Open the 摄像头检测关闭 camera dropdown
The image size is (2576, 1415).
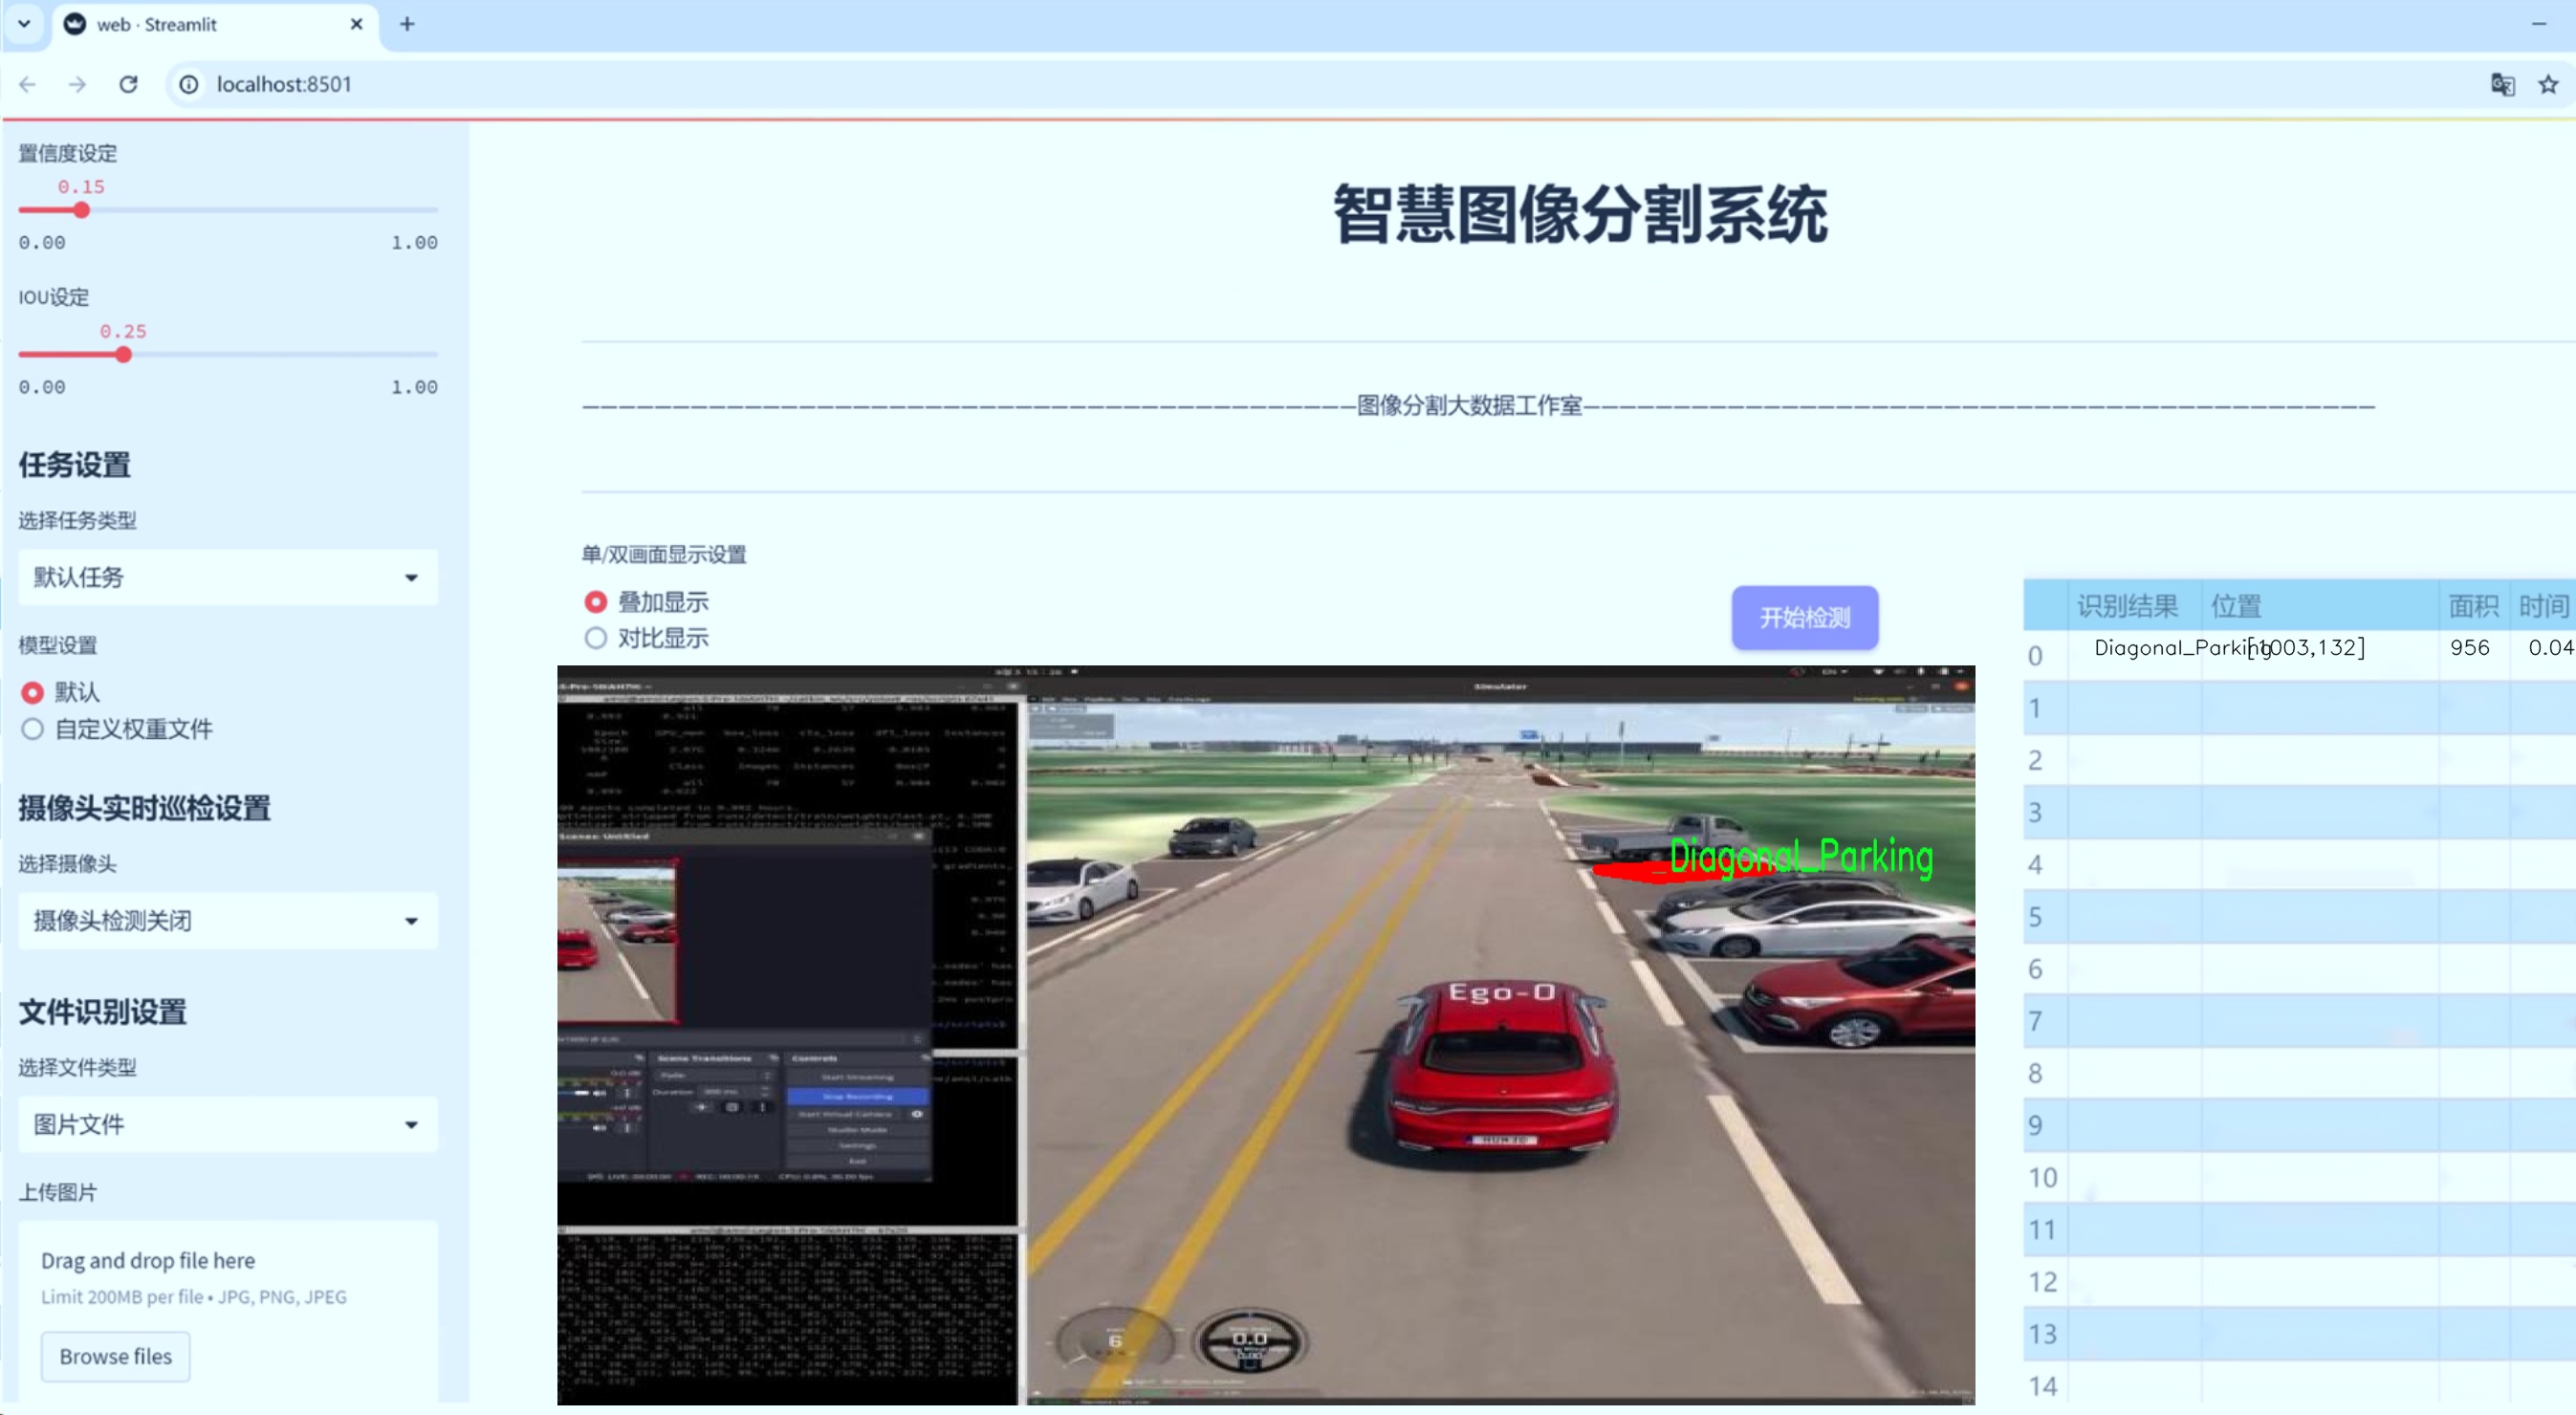coord(228,920)
